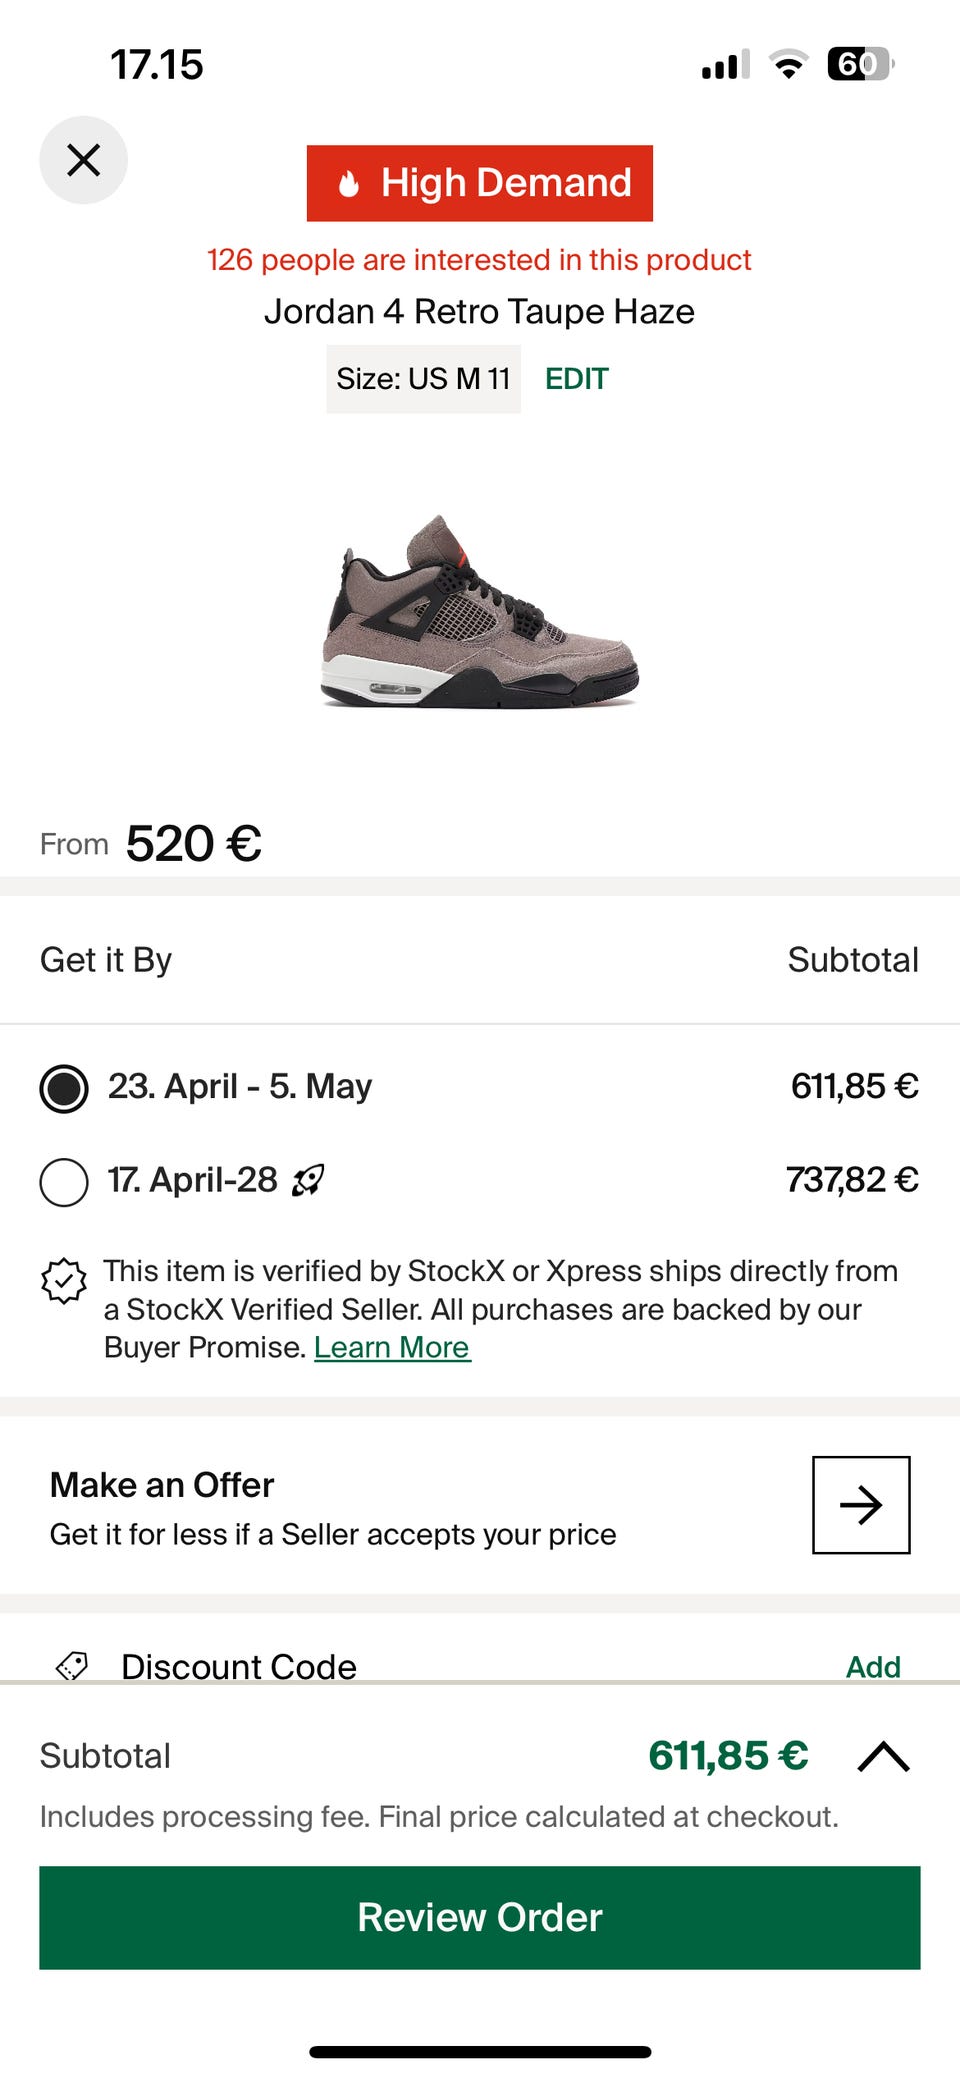This screenshot has height=2078, width=960.
Task: Edit the shoe size selection
Action: coord(577,379)
